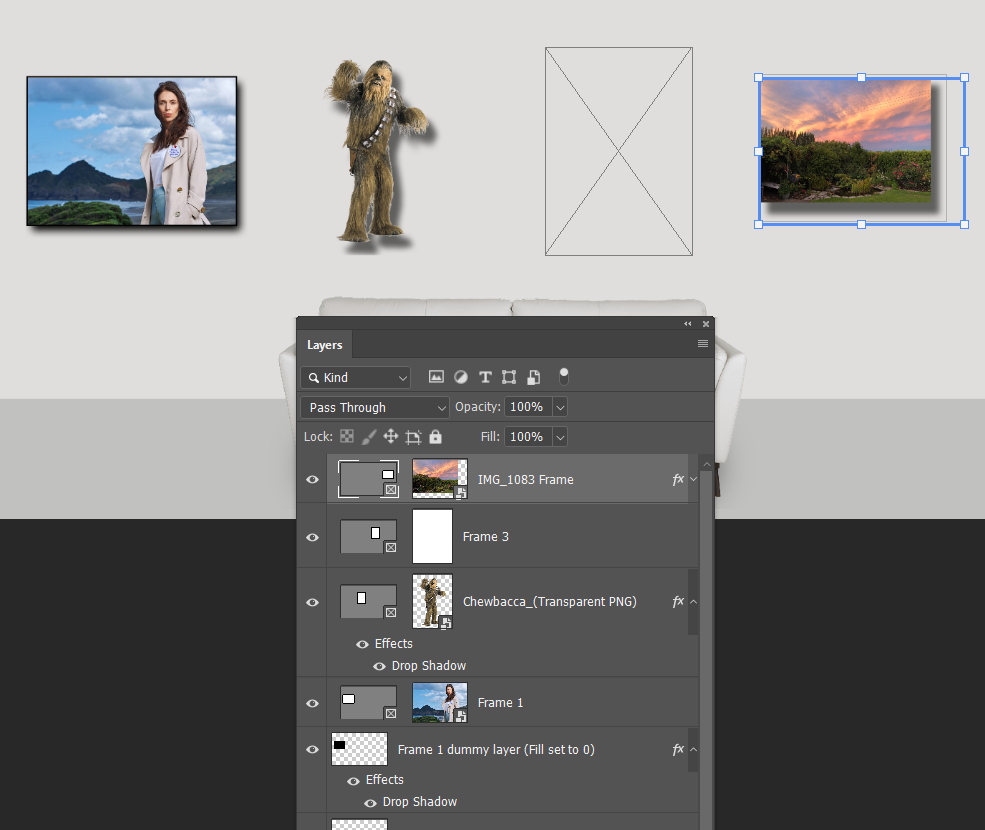Collapse the Layers panel with double arrows

688,324
